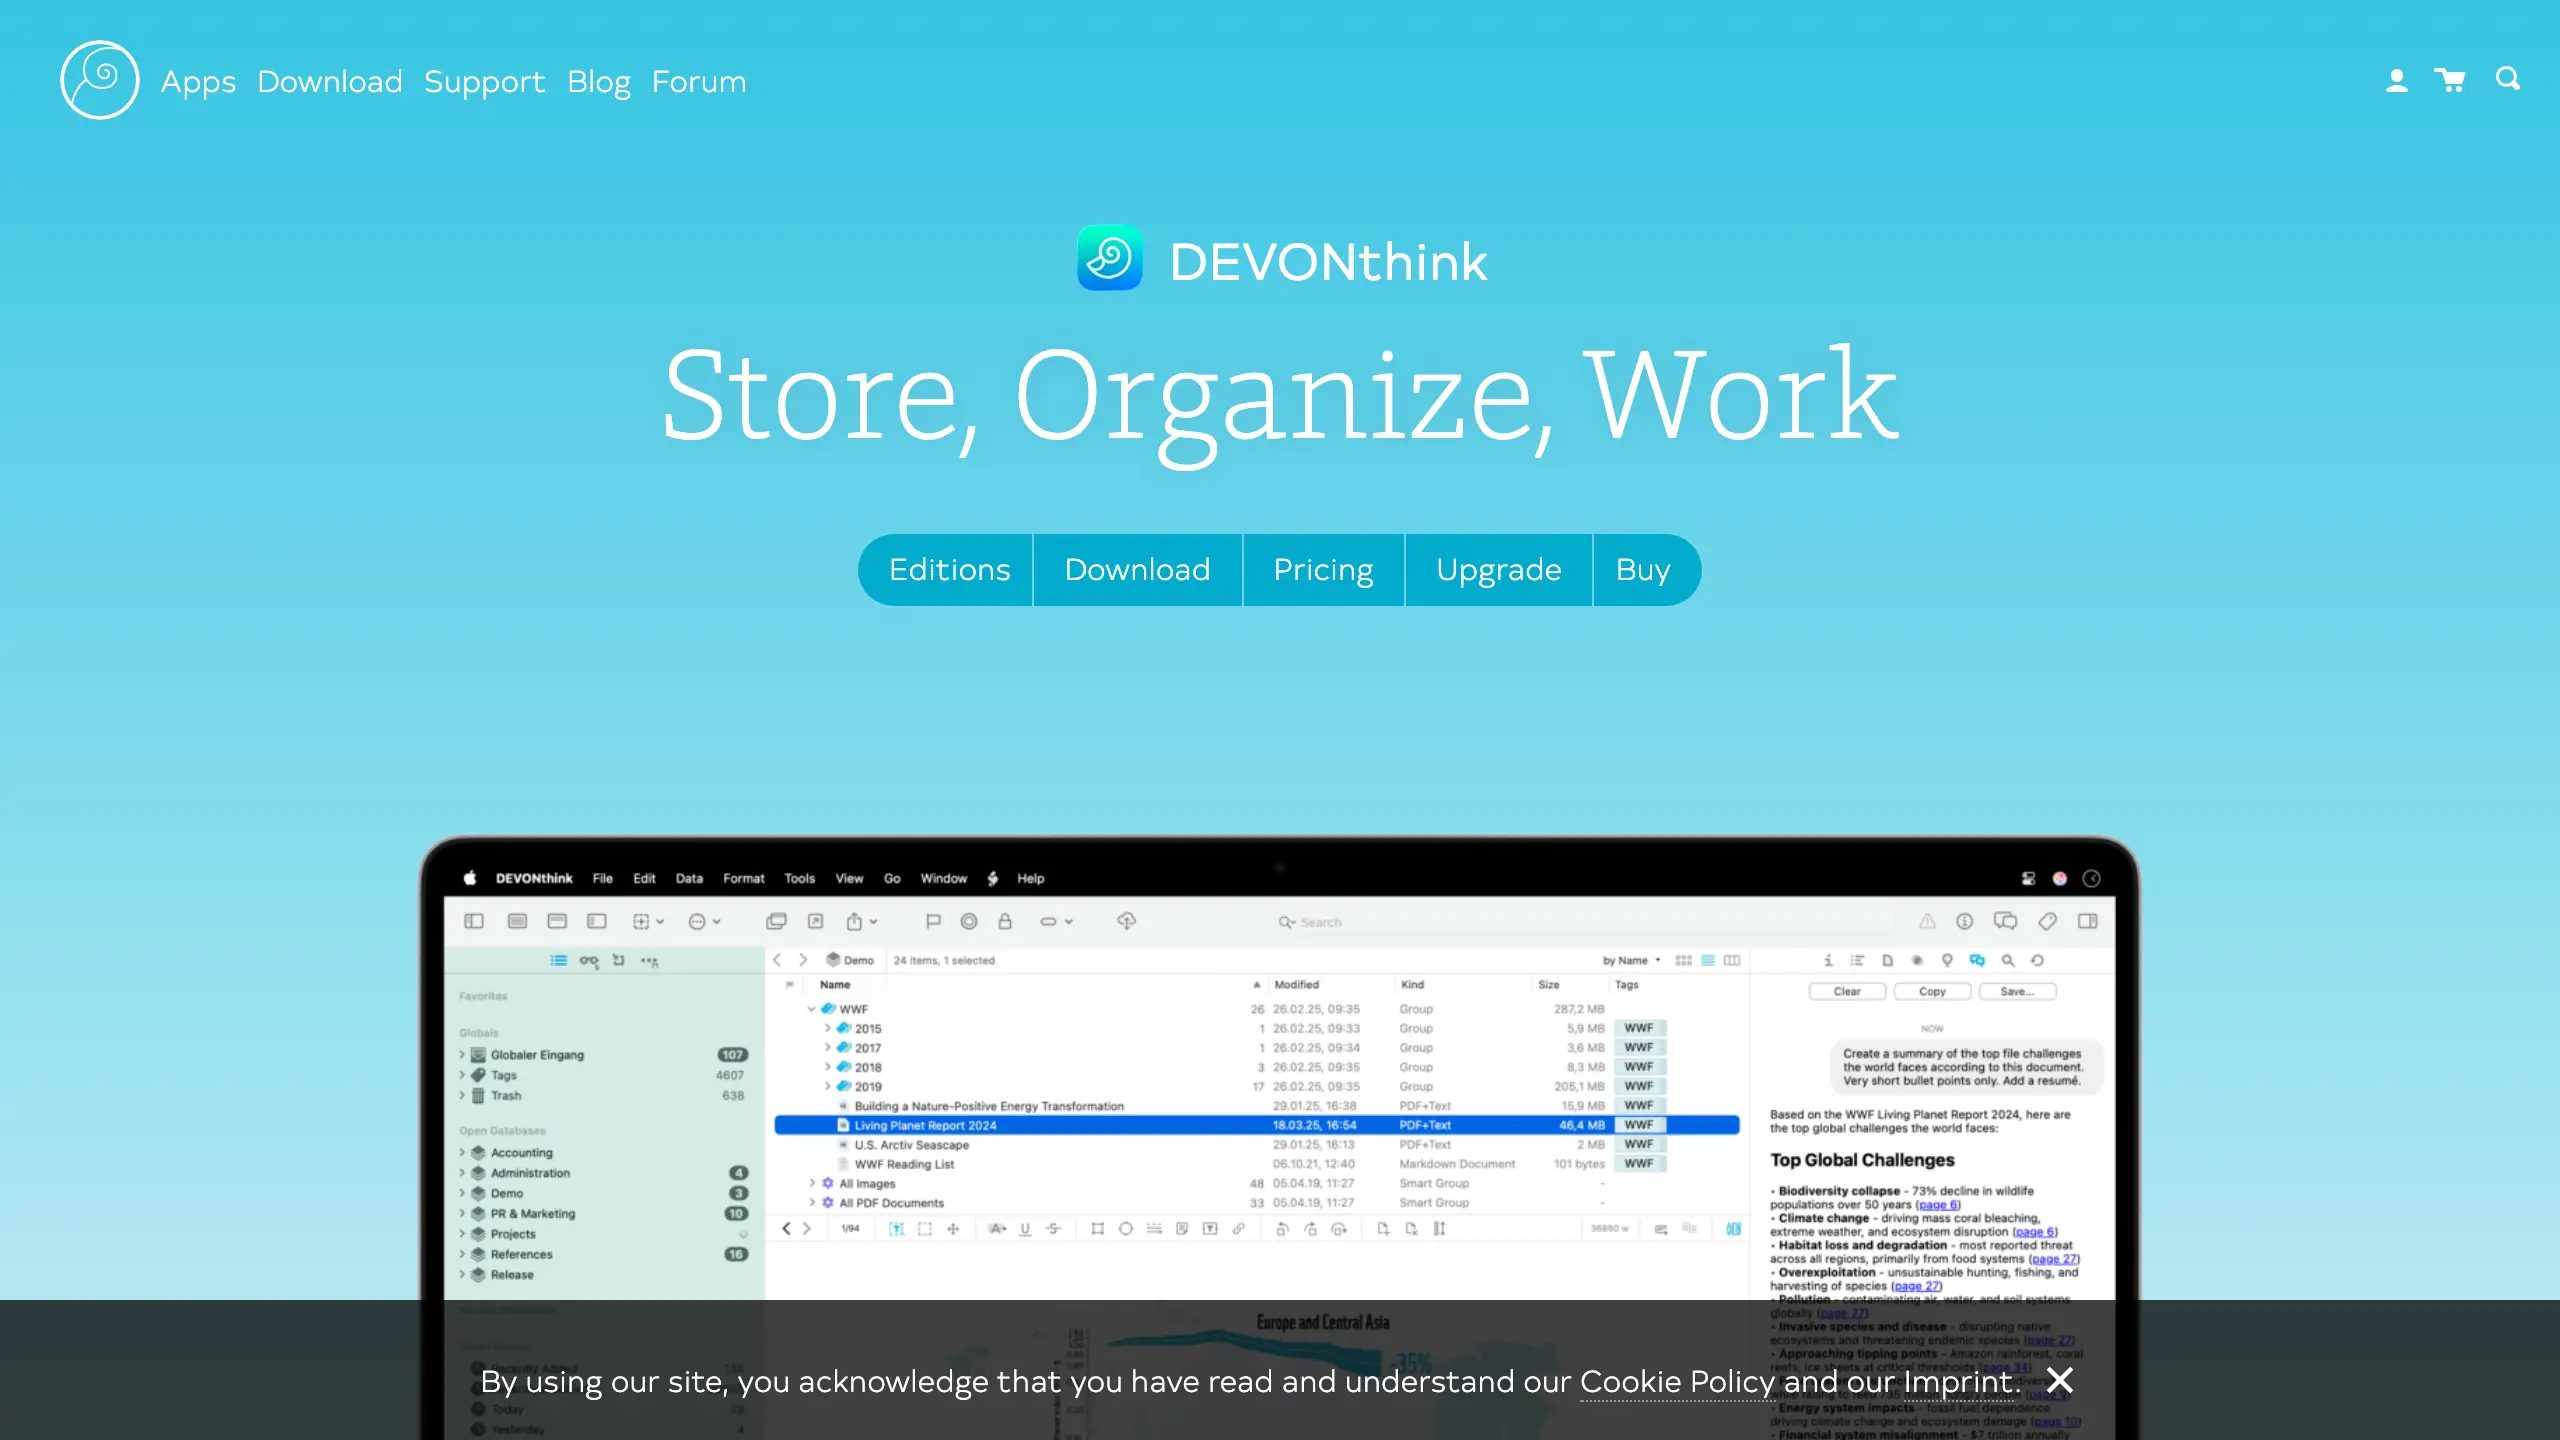Image resolution: width=2560 pixels, height=1440 pixels.
Task: Select the Buy pill tab
Action: (x=1646, y=570)
